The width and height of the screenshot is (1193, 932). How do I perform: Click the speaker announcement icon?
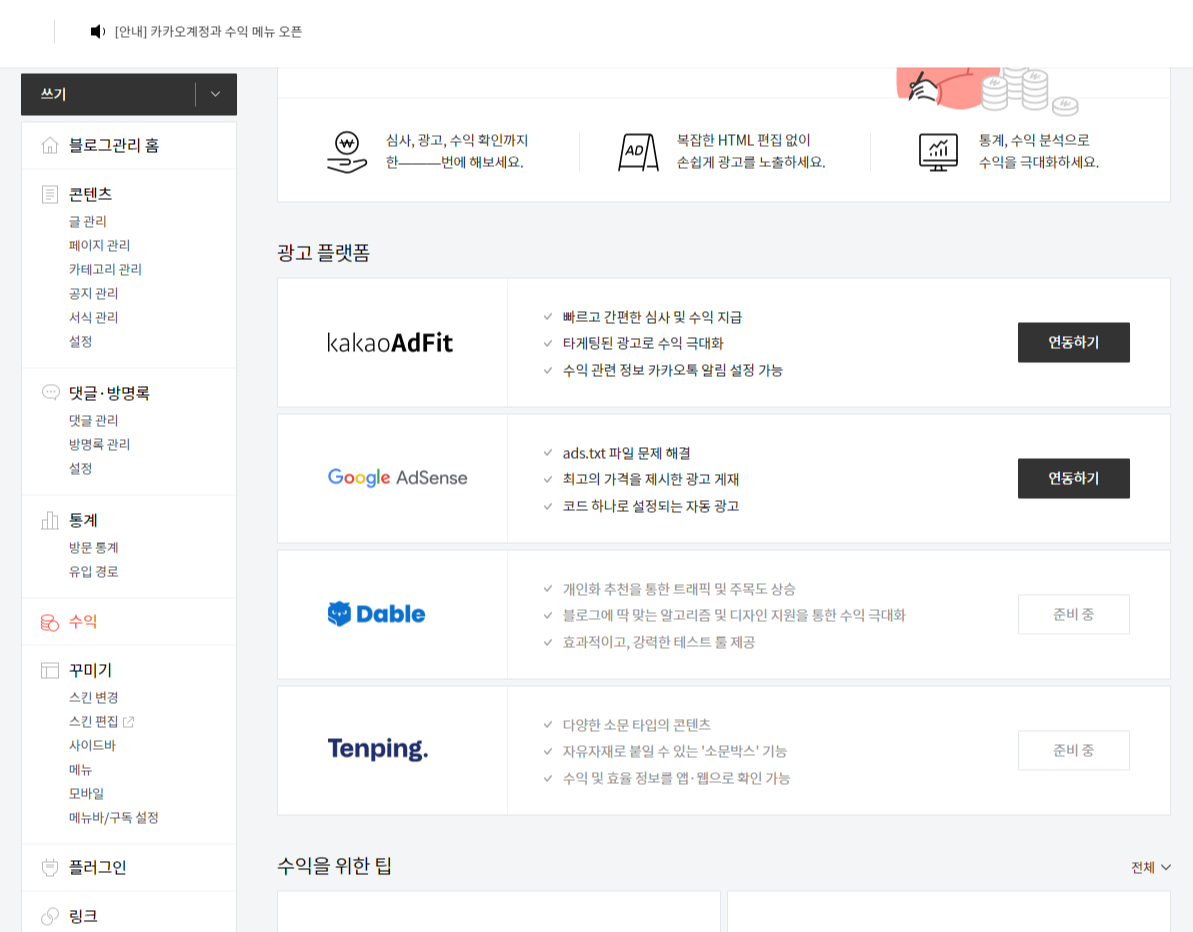(97, 31)
